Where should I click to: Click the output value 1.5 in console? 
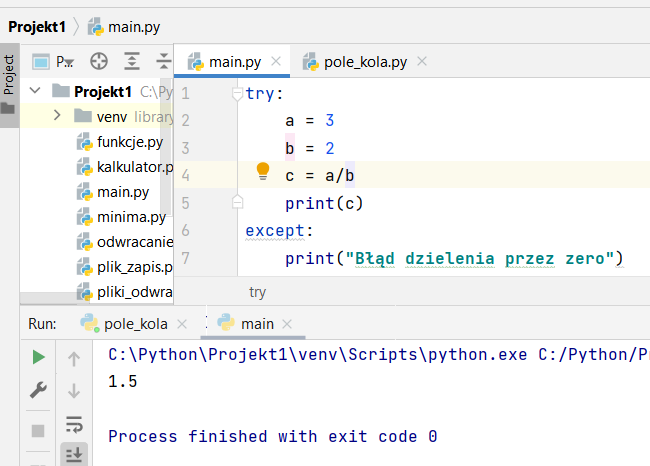(122, 381)
